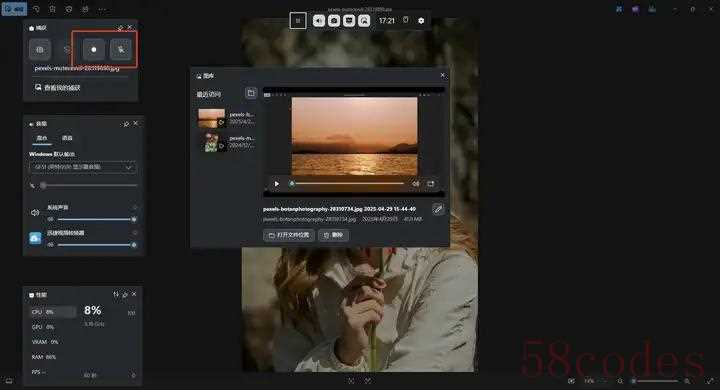
Task: Open audio widget from Game Bar top bar
Action: (x=319, y=21)
